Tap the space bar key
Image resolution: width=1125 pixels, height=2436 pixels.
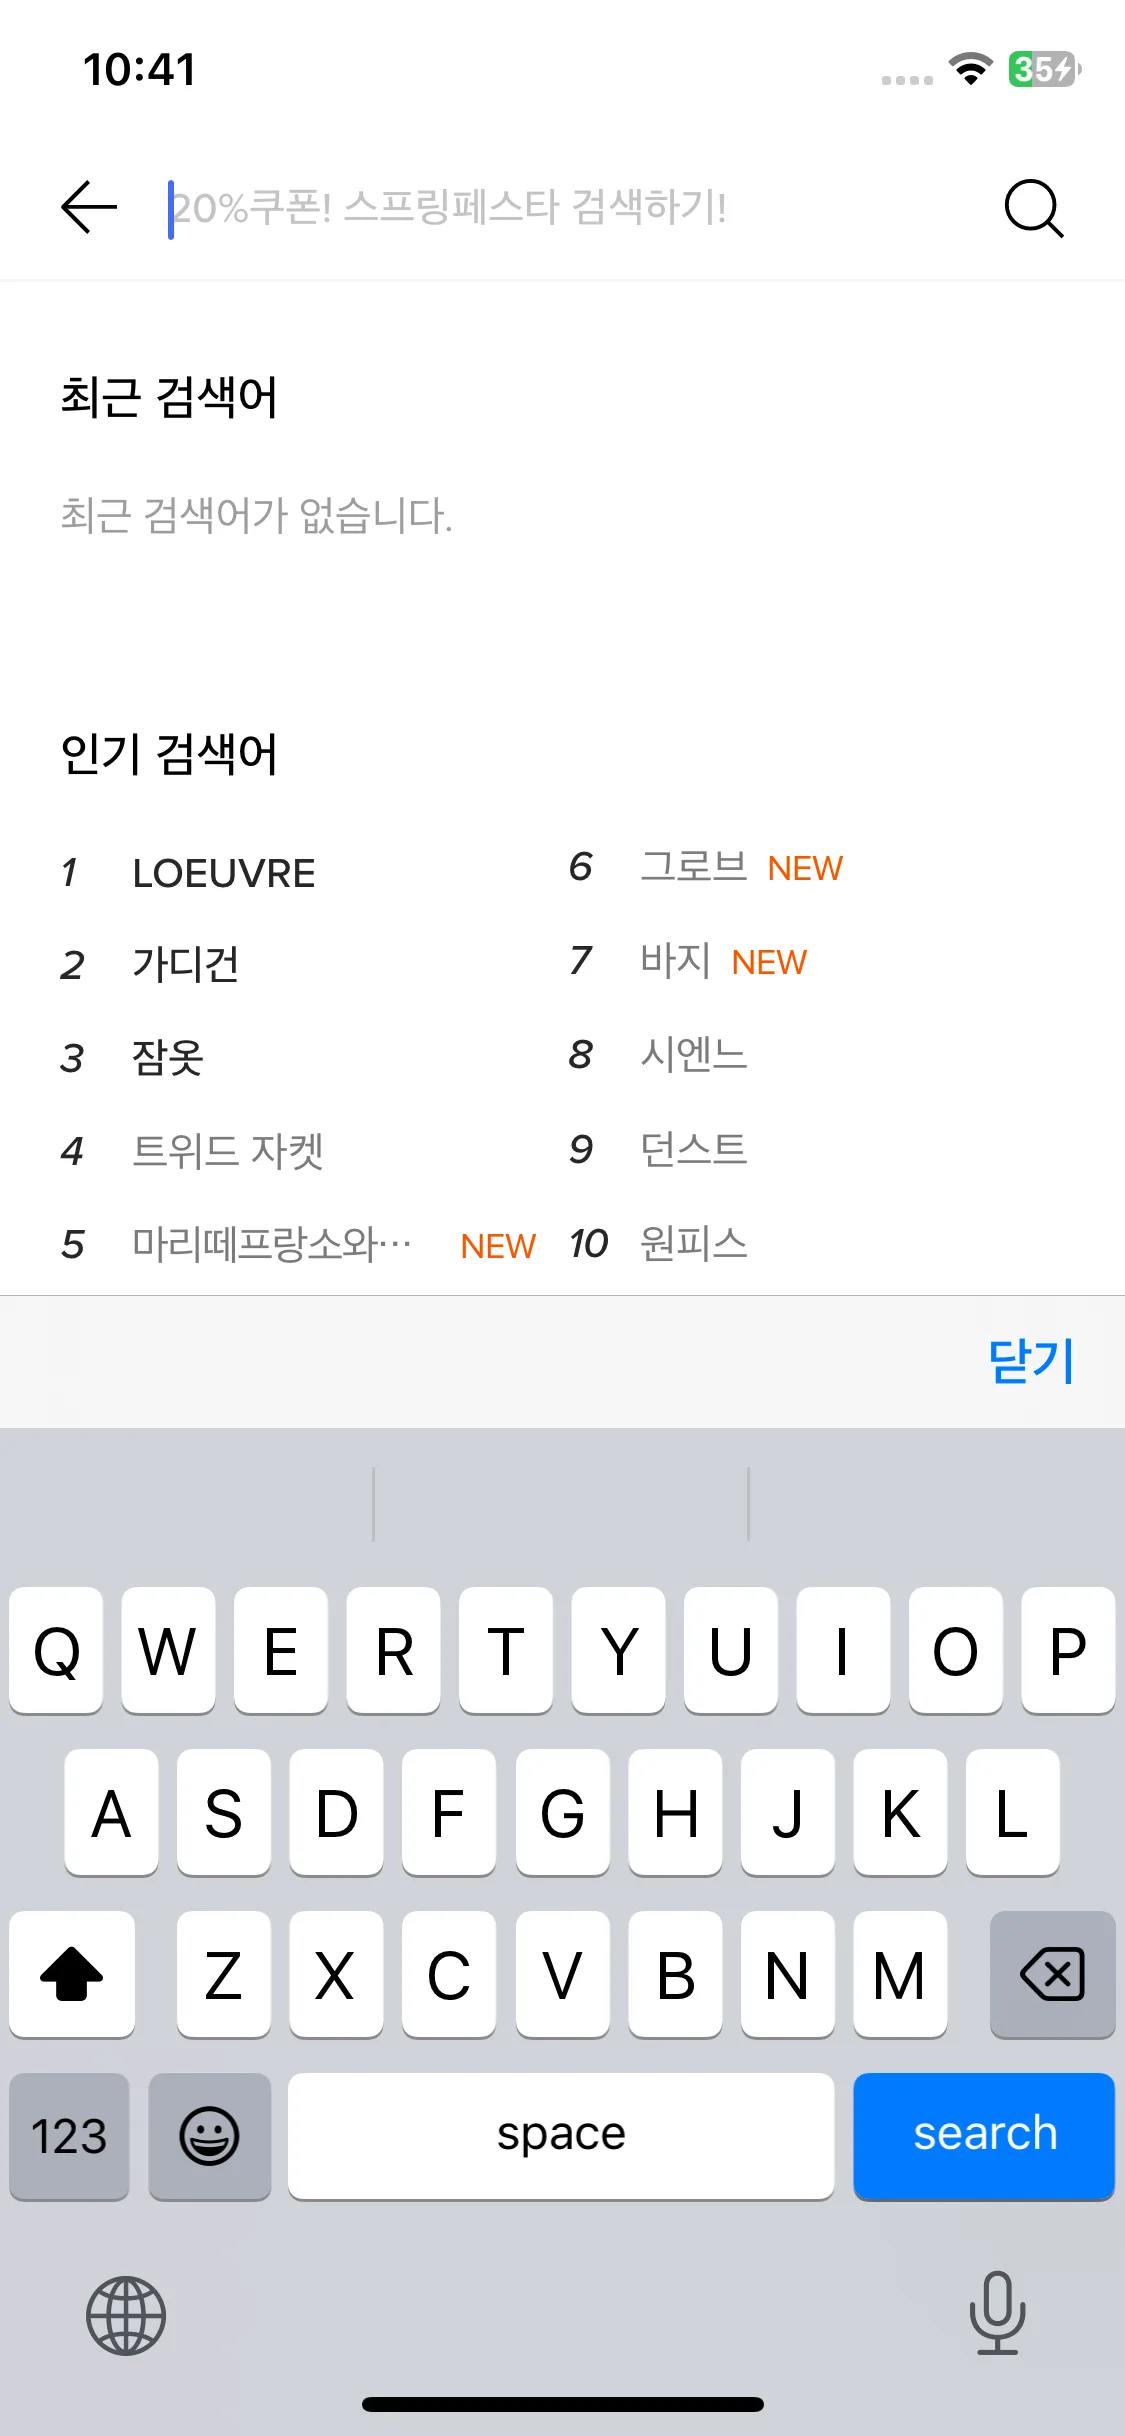561,2136
